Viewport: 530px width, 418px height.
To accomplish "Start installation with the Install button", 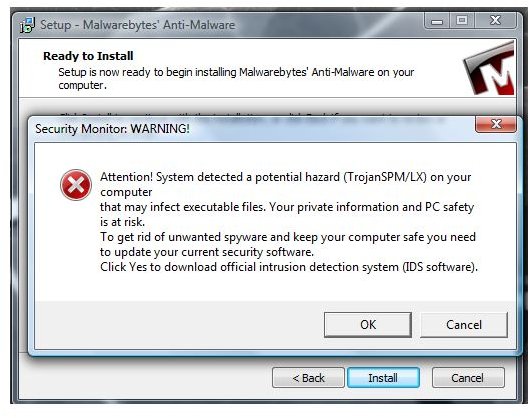I will (383, 378).
